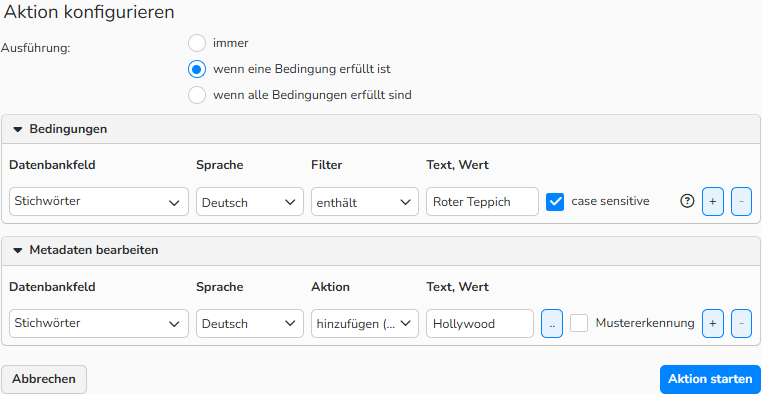Screen dimensions: 762x394
Task: Open the Filter 'enthält' dropdown
Action: 364,202
